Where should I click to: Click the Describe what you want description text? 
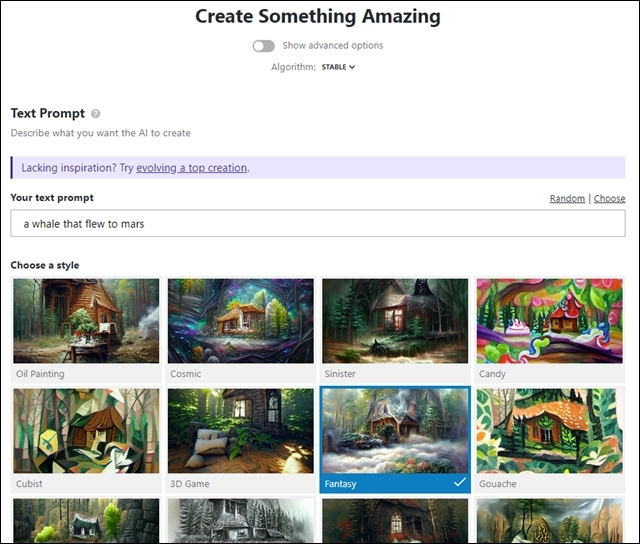click(x=100, y=133)
